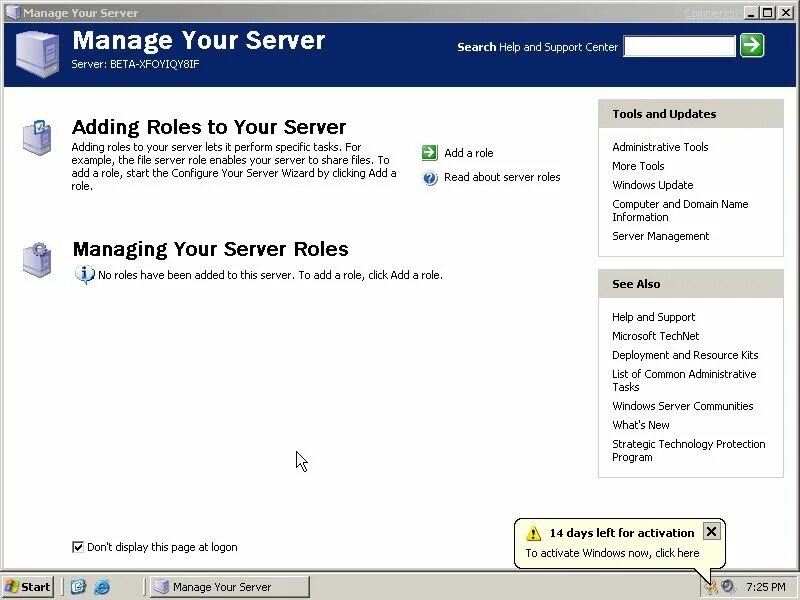
Task: Click Manage Your Server taskbar button
Action: click(230, 587)
